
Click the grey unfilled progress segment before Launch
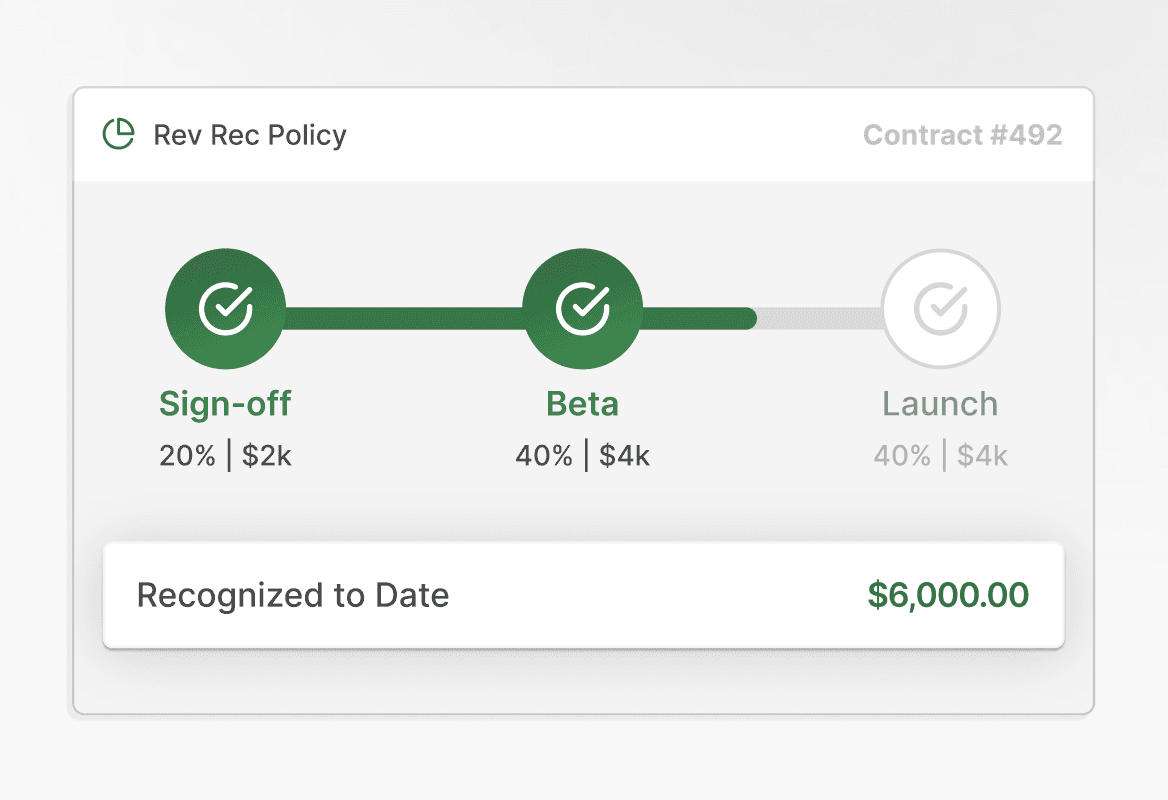point(818,318)
